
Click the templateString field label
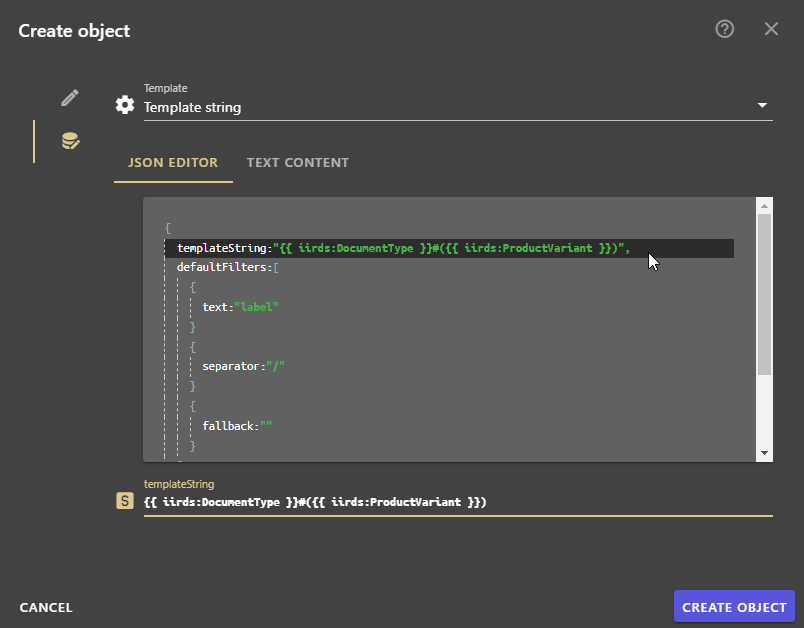(179, 484)
